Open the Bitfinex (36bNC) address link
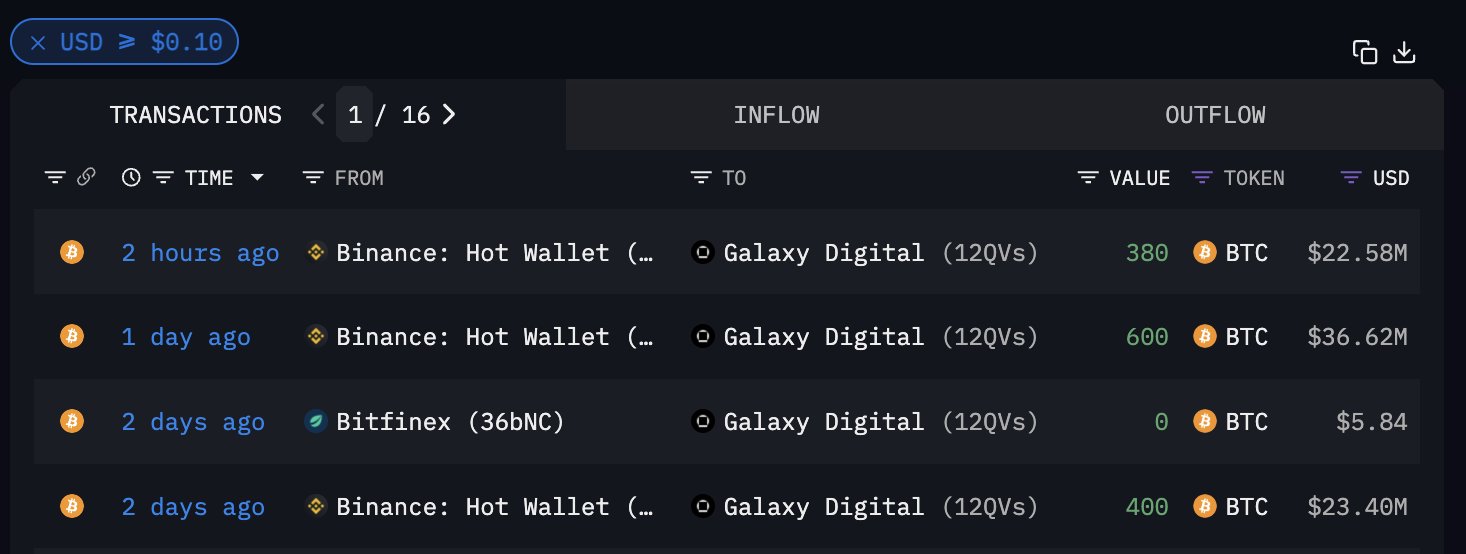 pos(450,422)
